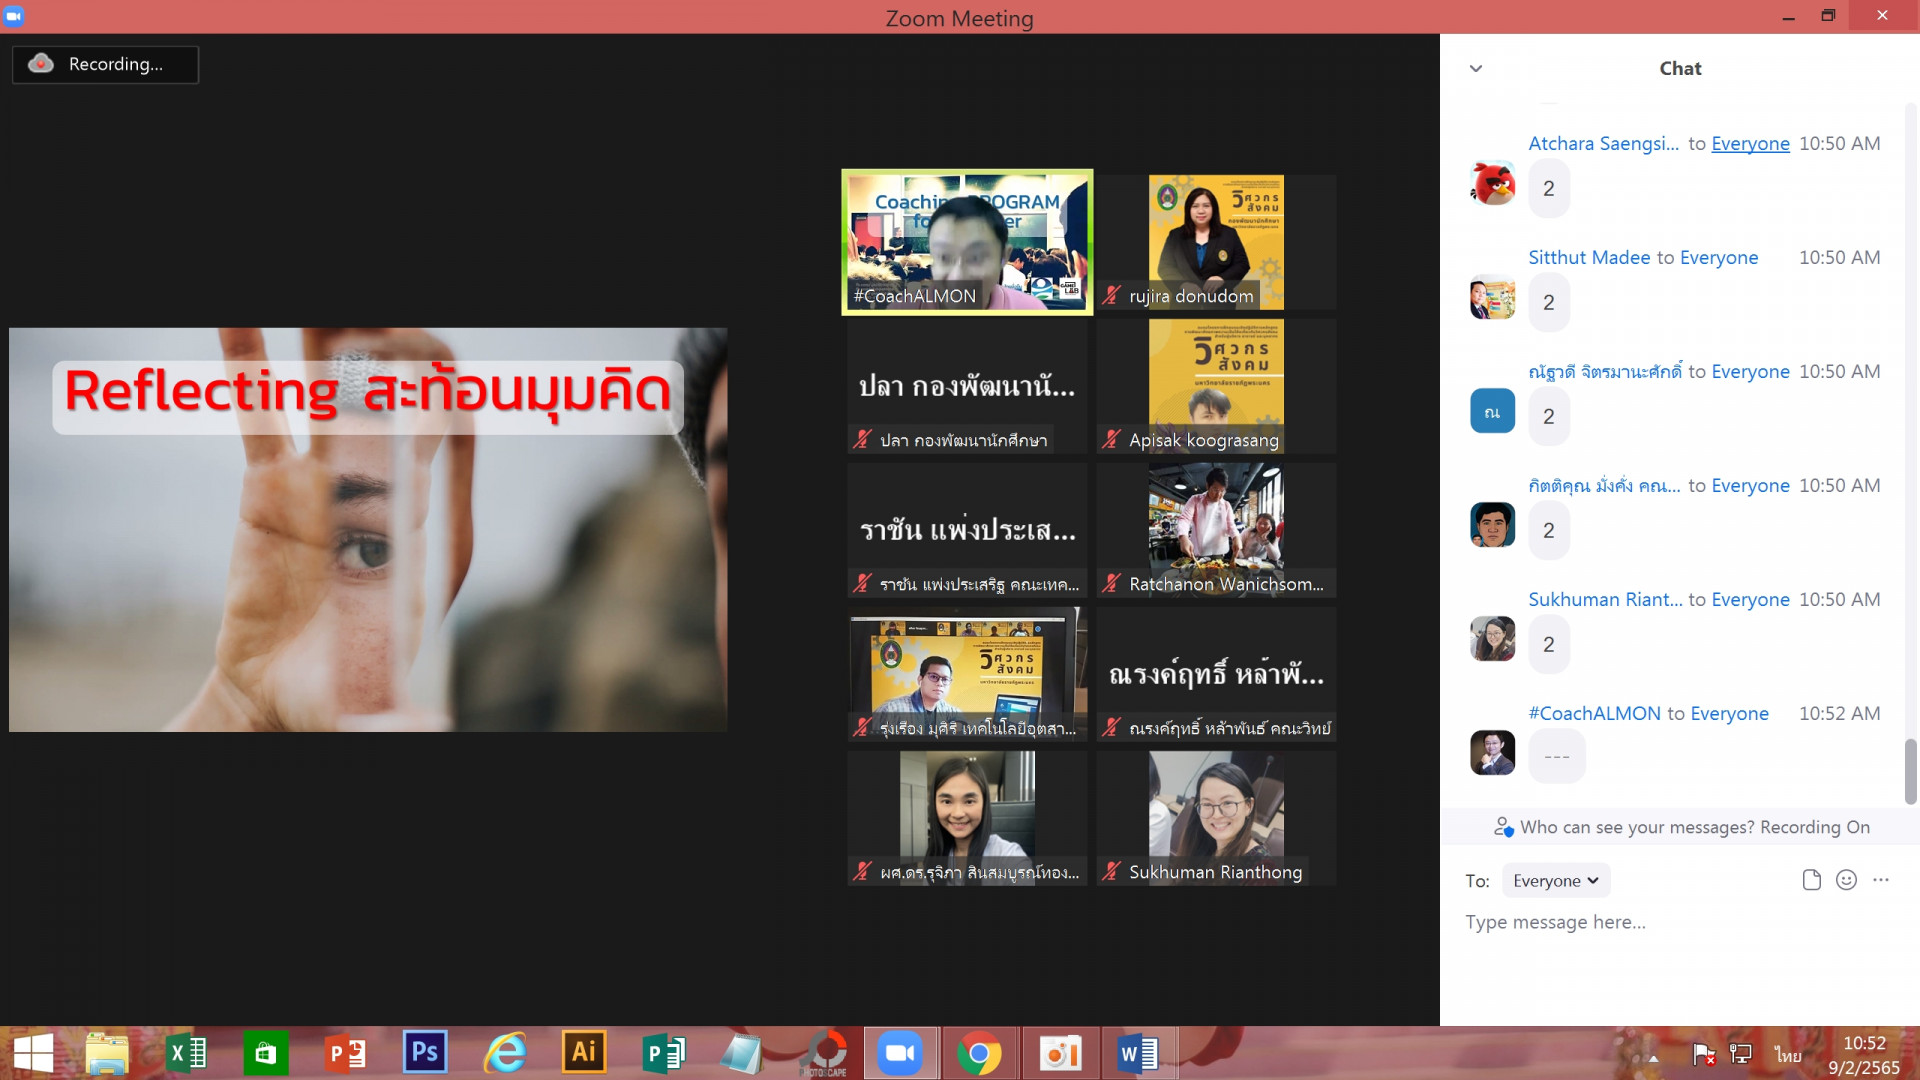
Task: Open the PhotoScape taskbar icon
Action: tap(826, 1053)
